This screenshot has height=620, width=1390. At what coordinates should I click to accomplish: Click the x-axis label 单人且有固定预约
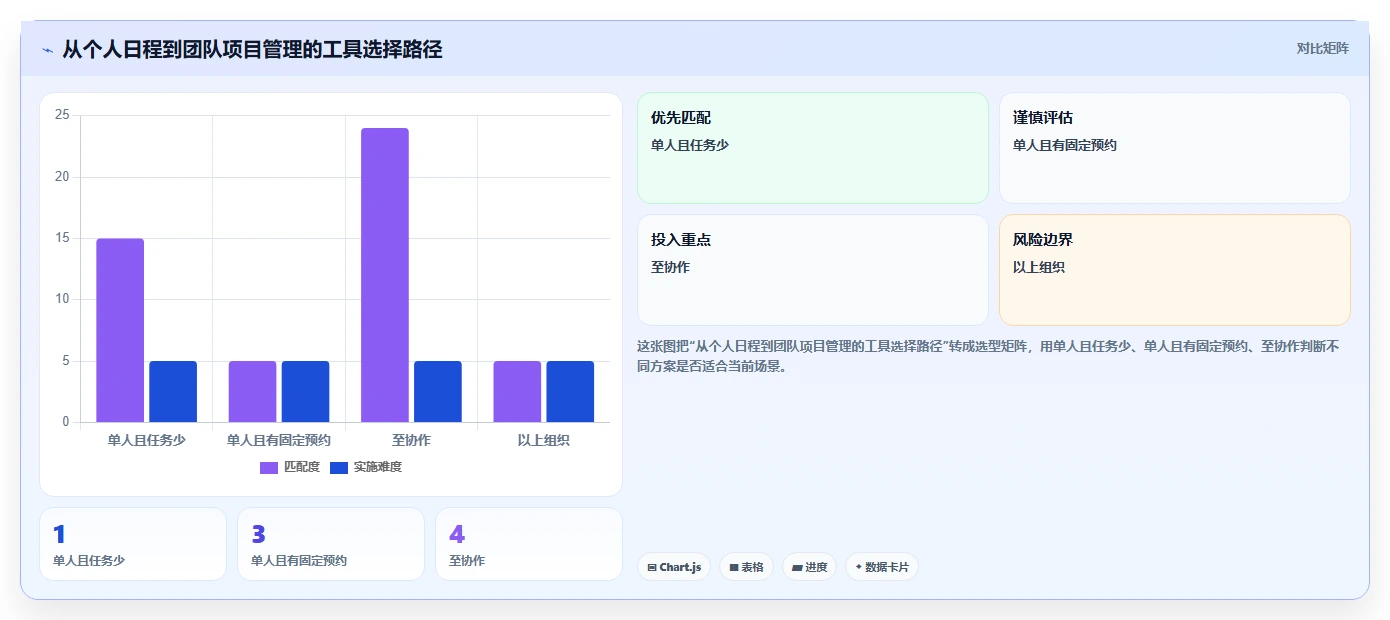[279, 440]
